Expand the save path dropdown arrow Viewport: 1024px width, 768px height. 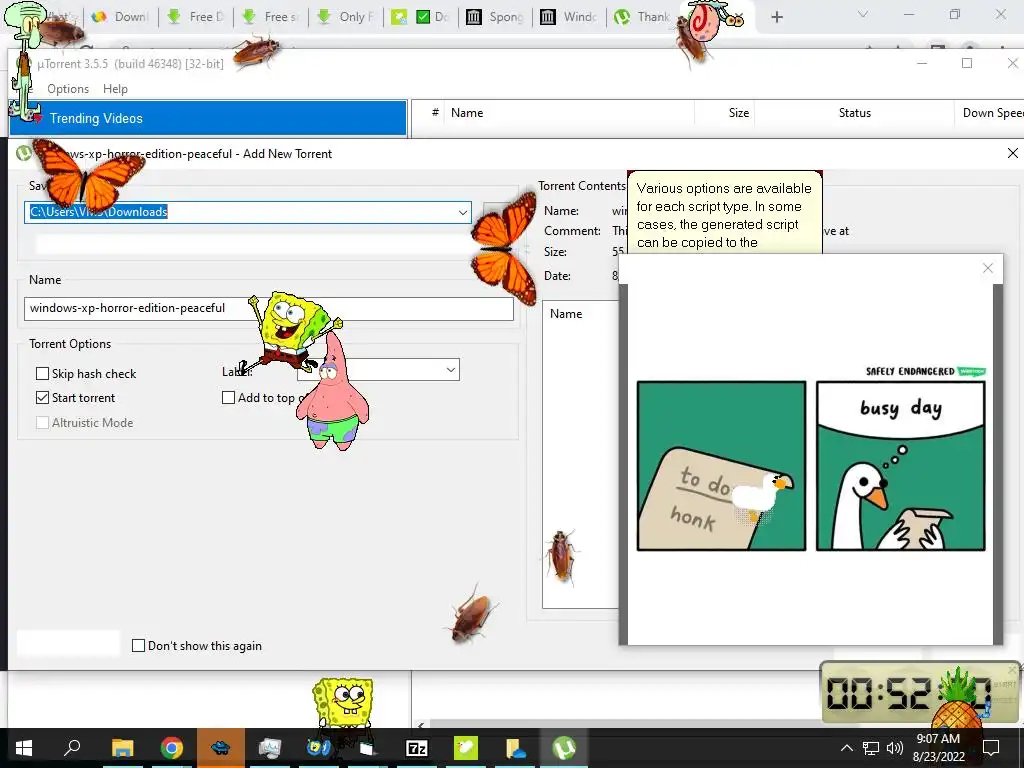click(x=462, y=212)
